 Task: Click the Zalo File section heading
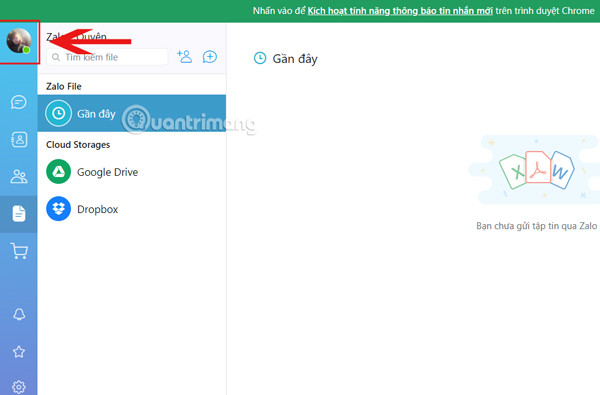[x=64, y=87]
